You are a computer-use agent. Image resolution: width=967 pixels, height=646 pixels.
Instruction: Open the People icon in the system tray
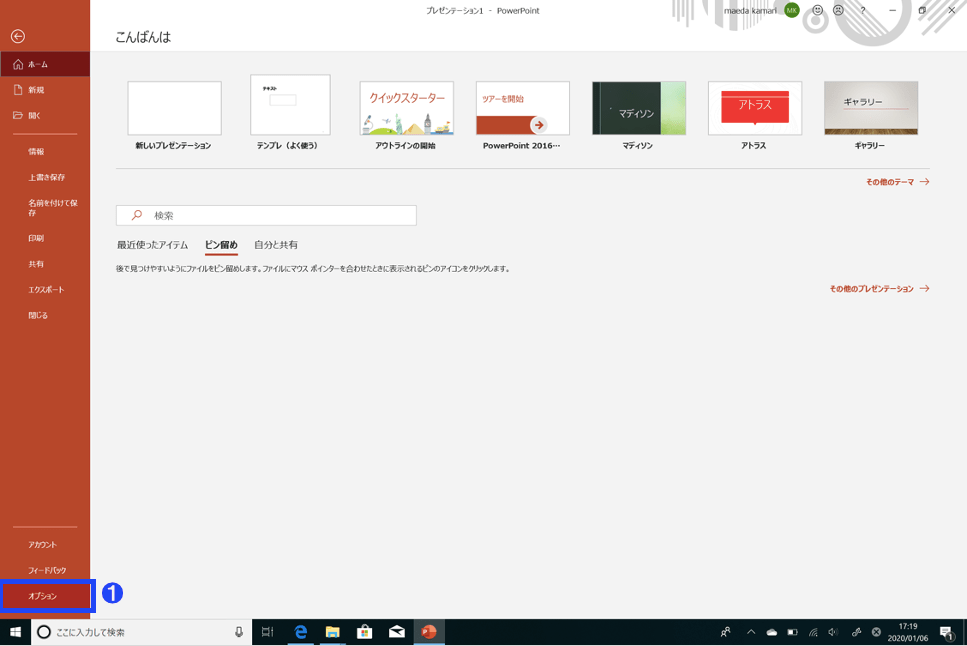click(726, 632)
